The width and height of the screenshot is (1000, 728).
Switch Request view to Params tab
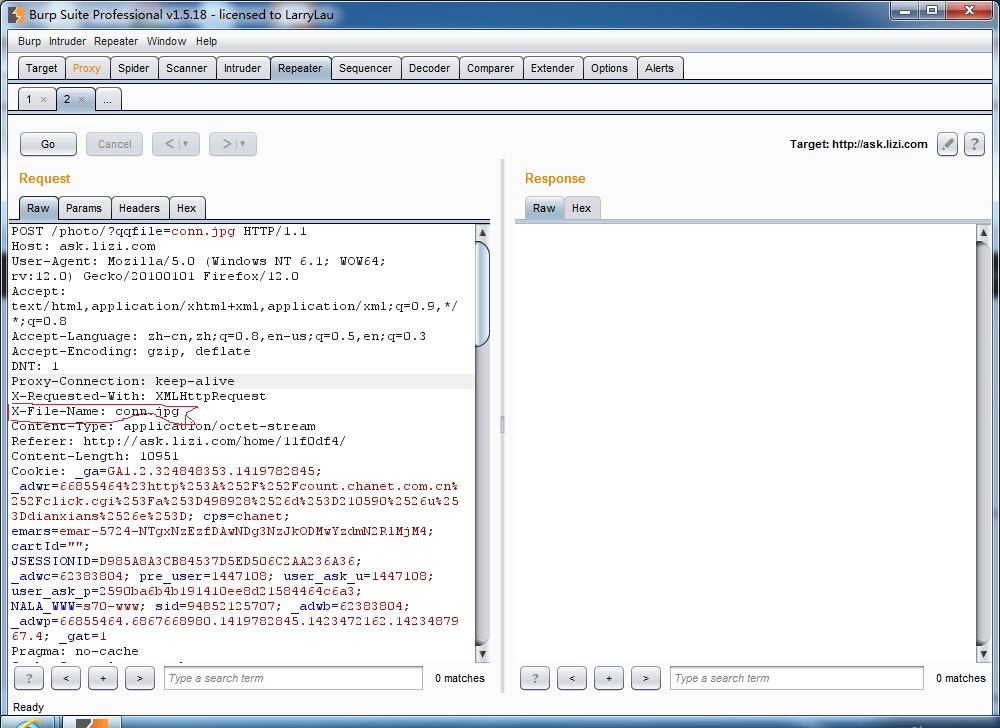[x=84, y=208]
